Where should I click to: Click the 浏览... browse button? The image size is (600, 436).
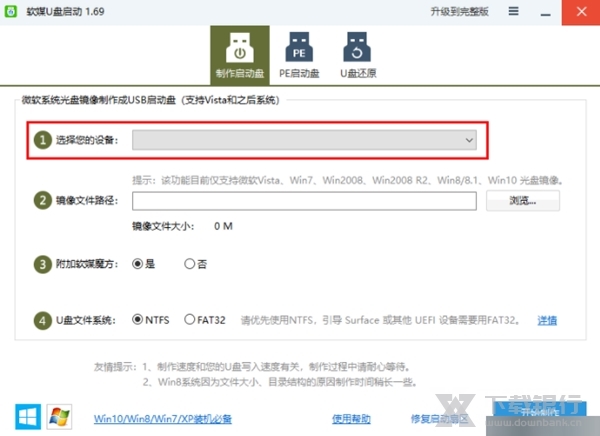point(523,201)
